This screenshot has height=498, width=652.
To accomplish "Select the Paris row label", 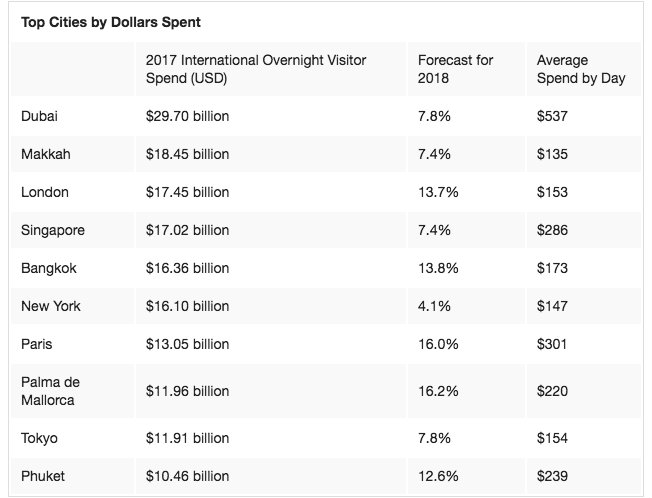I will [x=36, y=344].
